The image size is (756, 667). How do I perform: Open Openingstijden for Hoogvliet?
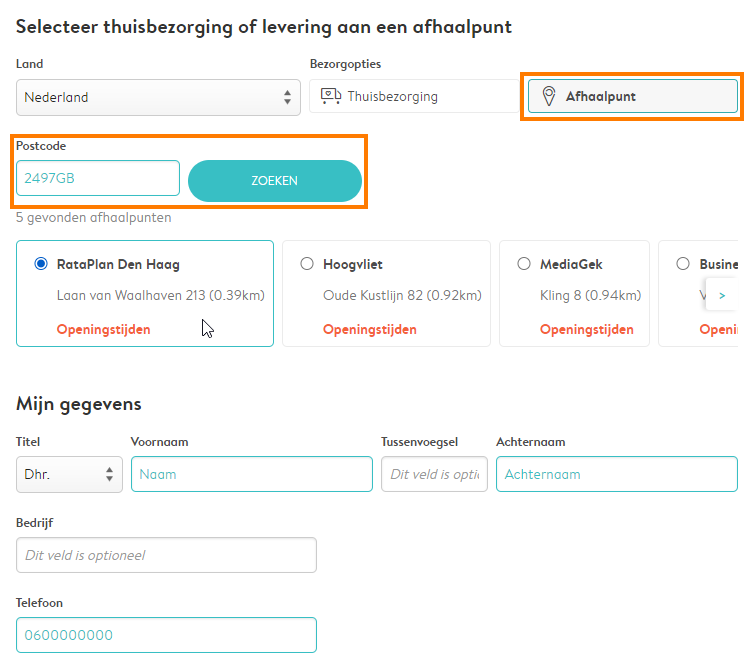coord(370,329)
